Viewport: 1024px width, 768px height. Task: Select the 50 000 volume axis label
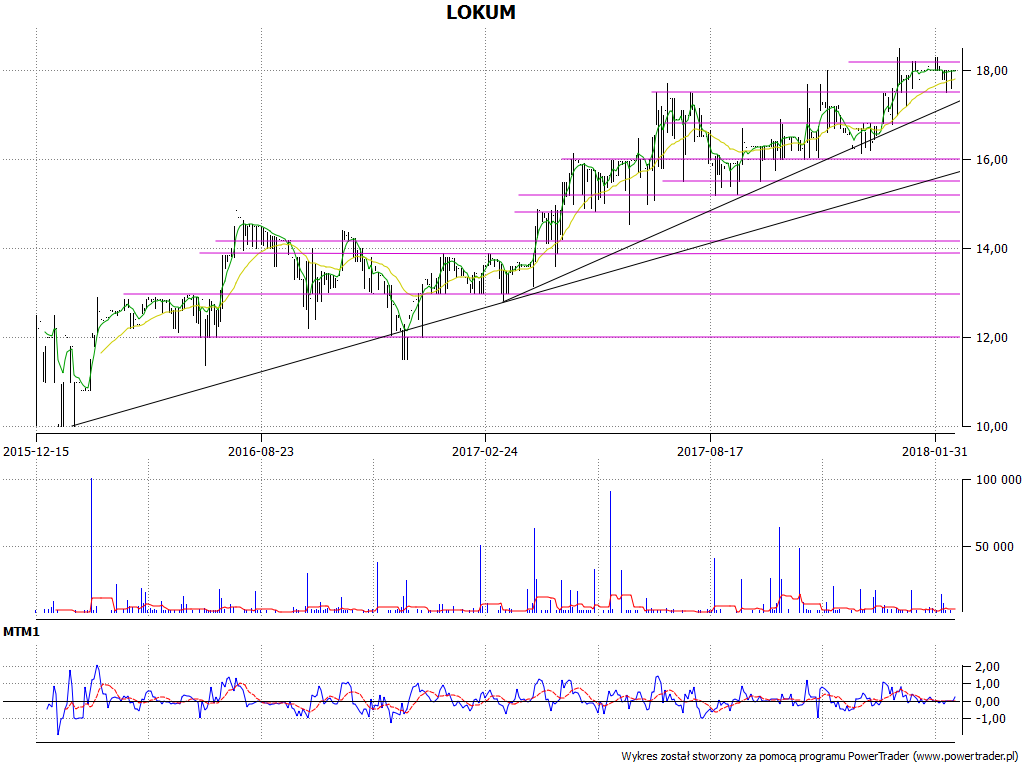(995, 547)
